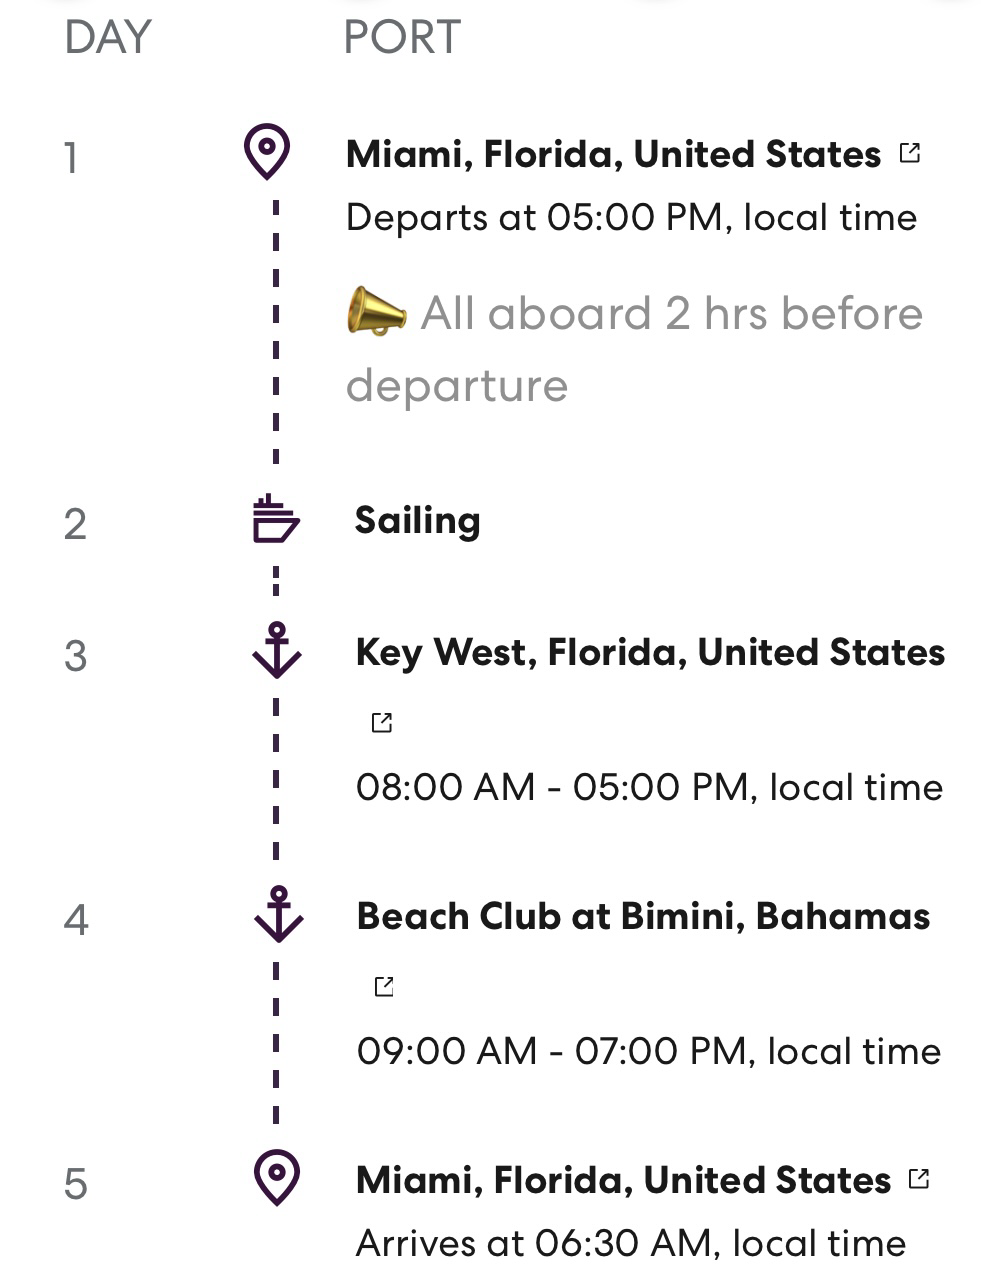The width and height of the screenshot is (981, 1276).
Task: Open the Day 5 Miami, Florida arrival link
Action: click(x=623, y=1181)
